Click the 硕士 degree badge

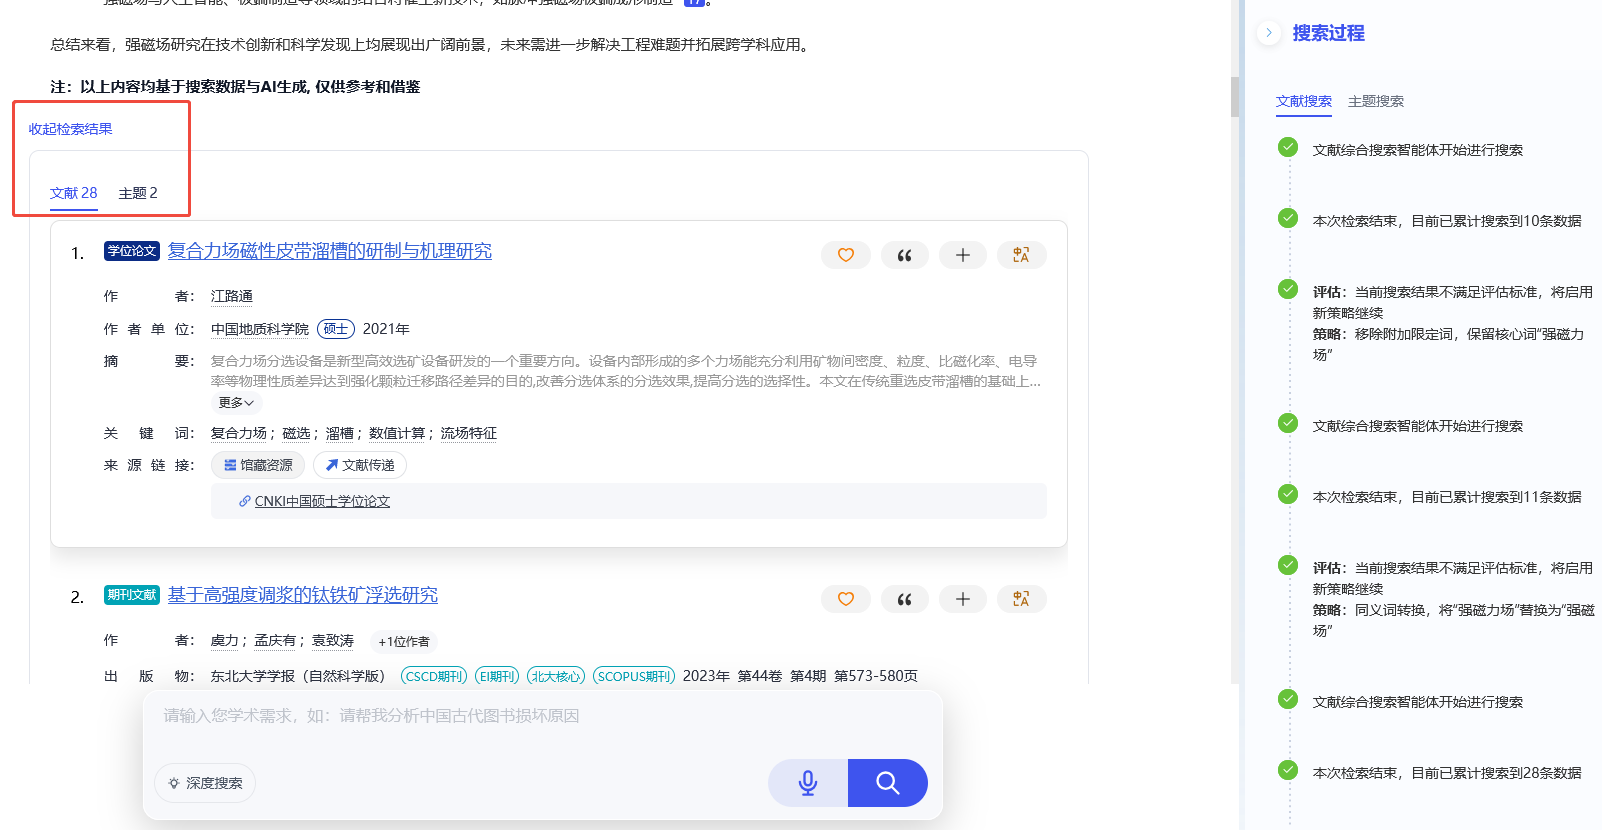[x=336, y=329]
